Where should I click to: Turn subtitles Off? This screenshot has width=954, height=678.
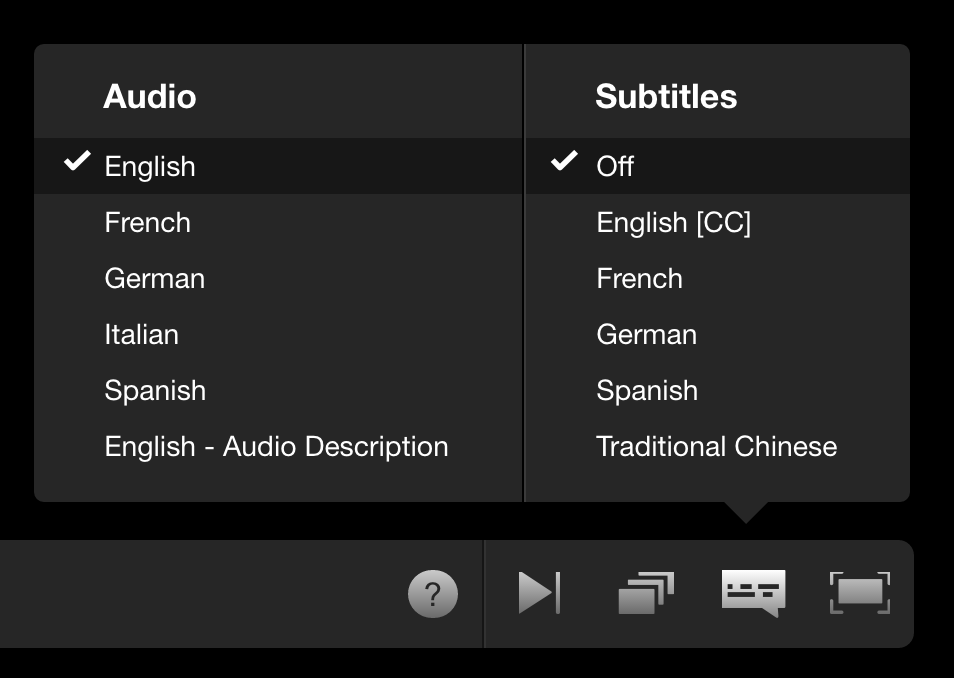click(x=615, y=166)
